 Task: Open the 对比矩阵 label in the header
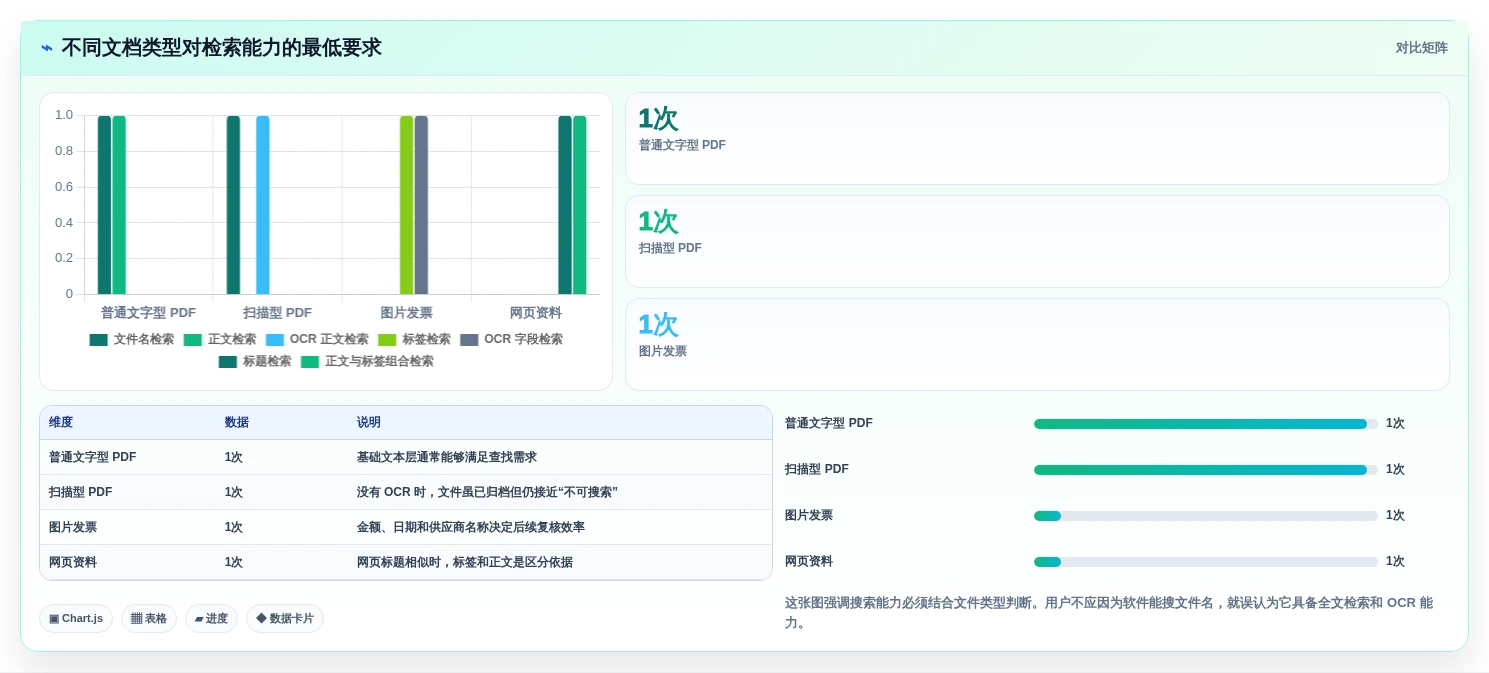point(1422,48)
